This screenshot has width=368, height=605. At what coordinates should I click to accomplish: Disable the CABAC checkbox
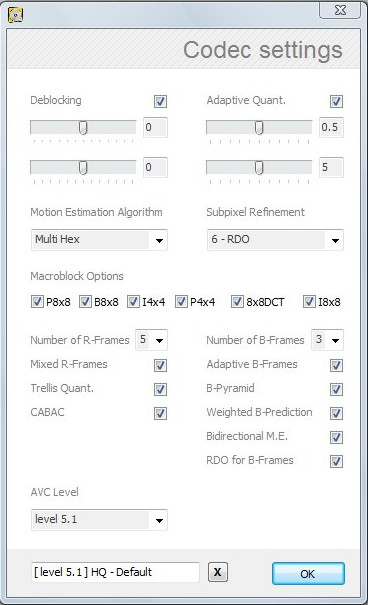point(160,413)
